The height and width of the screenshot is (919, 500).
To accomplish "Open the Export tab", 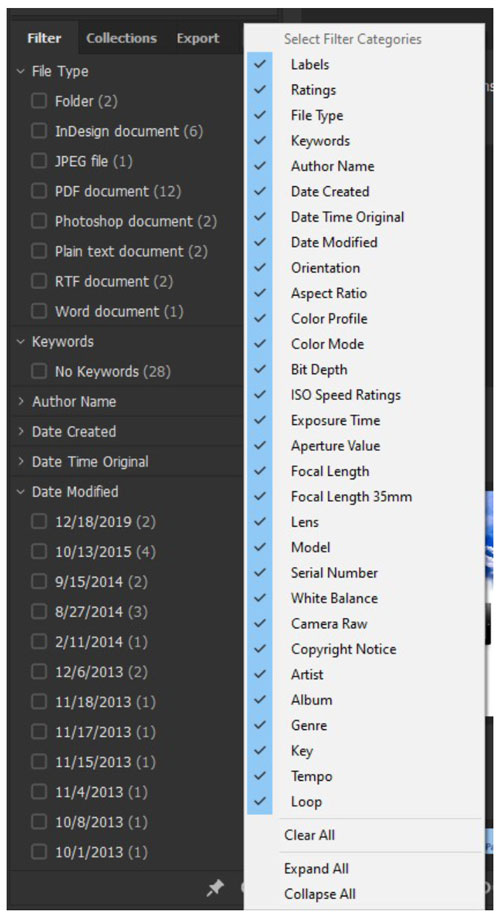I will point(198,38).
